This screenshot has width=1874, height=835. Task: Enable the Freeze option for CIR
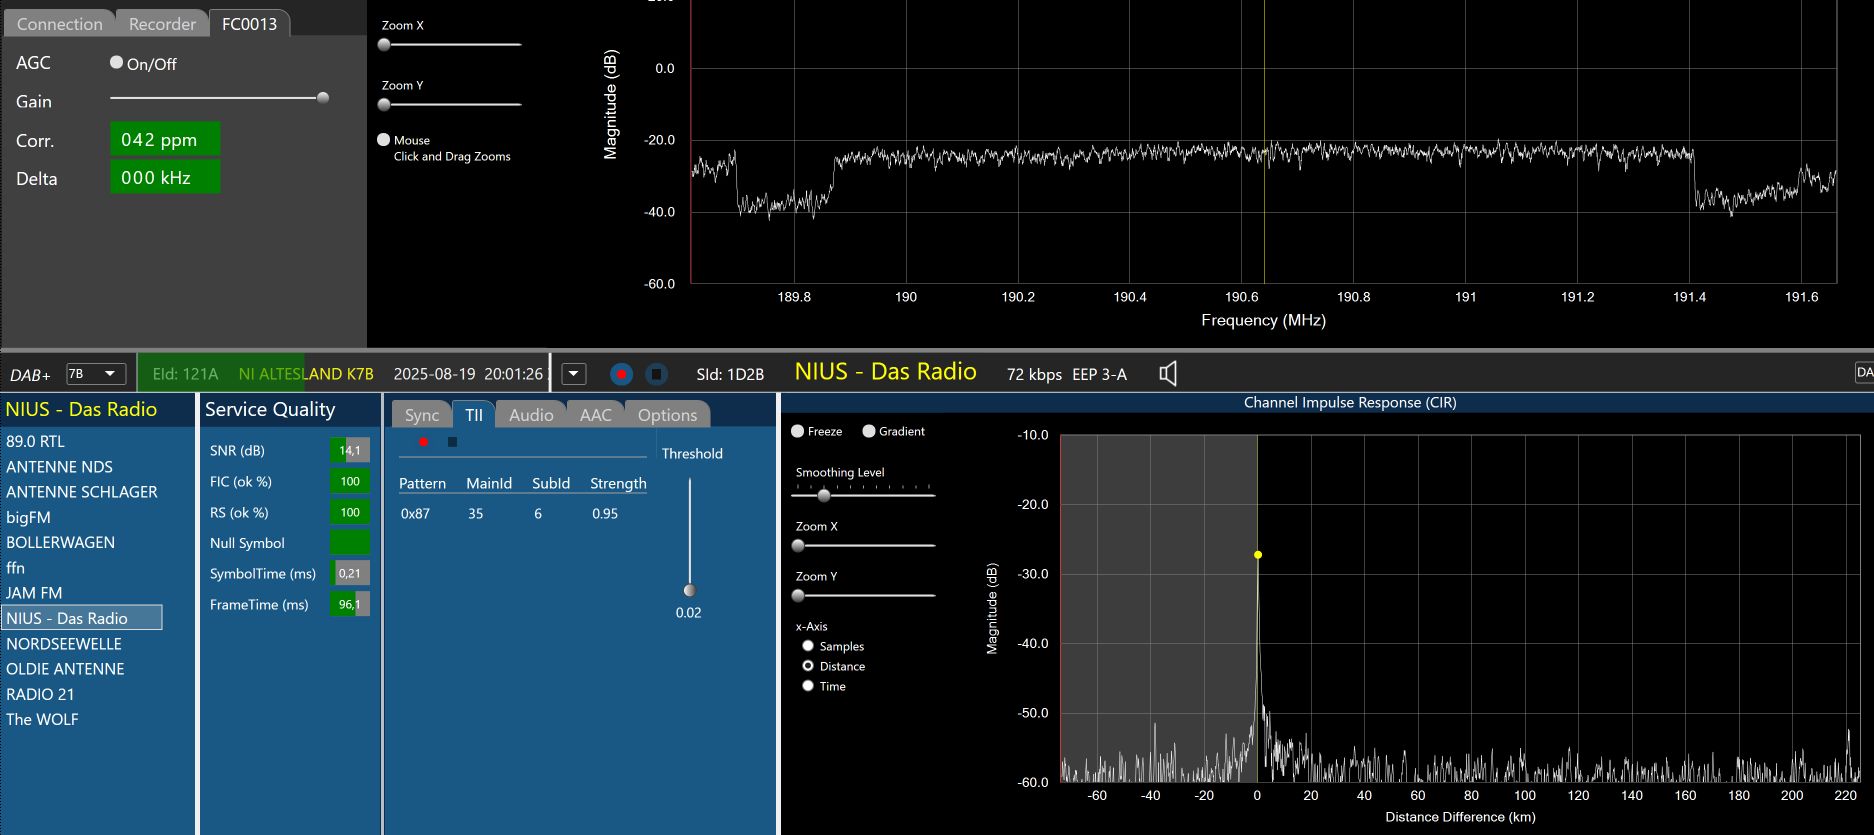(x=798, y=432)
